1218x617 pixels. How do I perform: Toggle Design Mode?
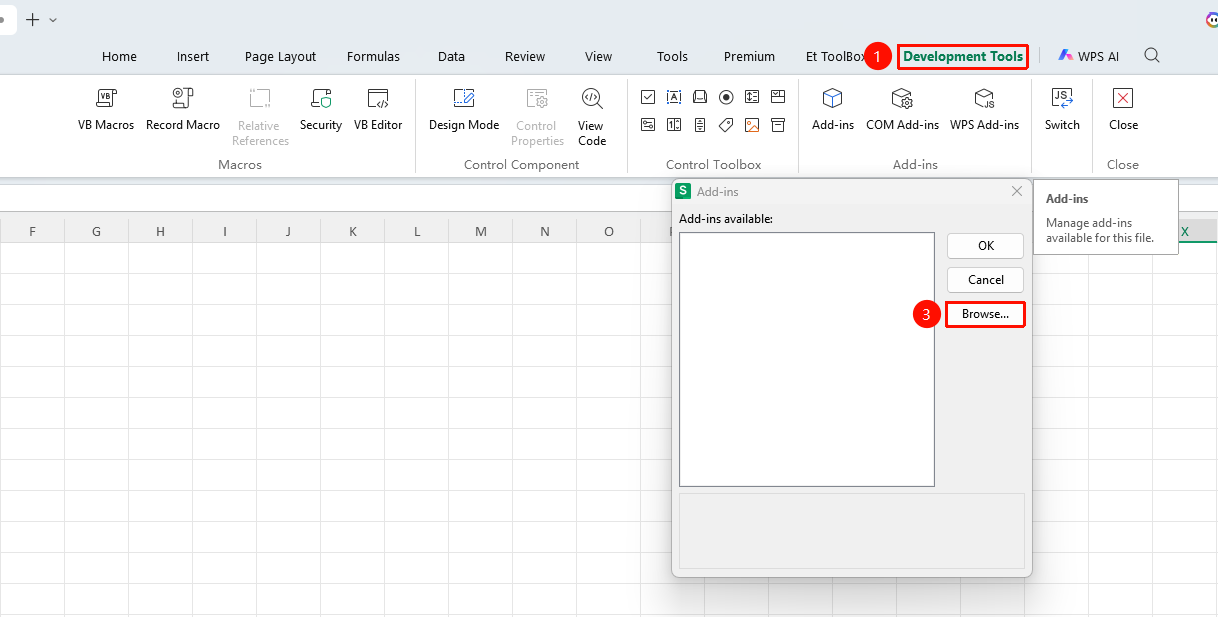coord(464,110)
